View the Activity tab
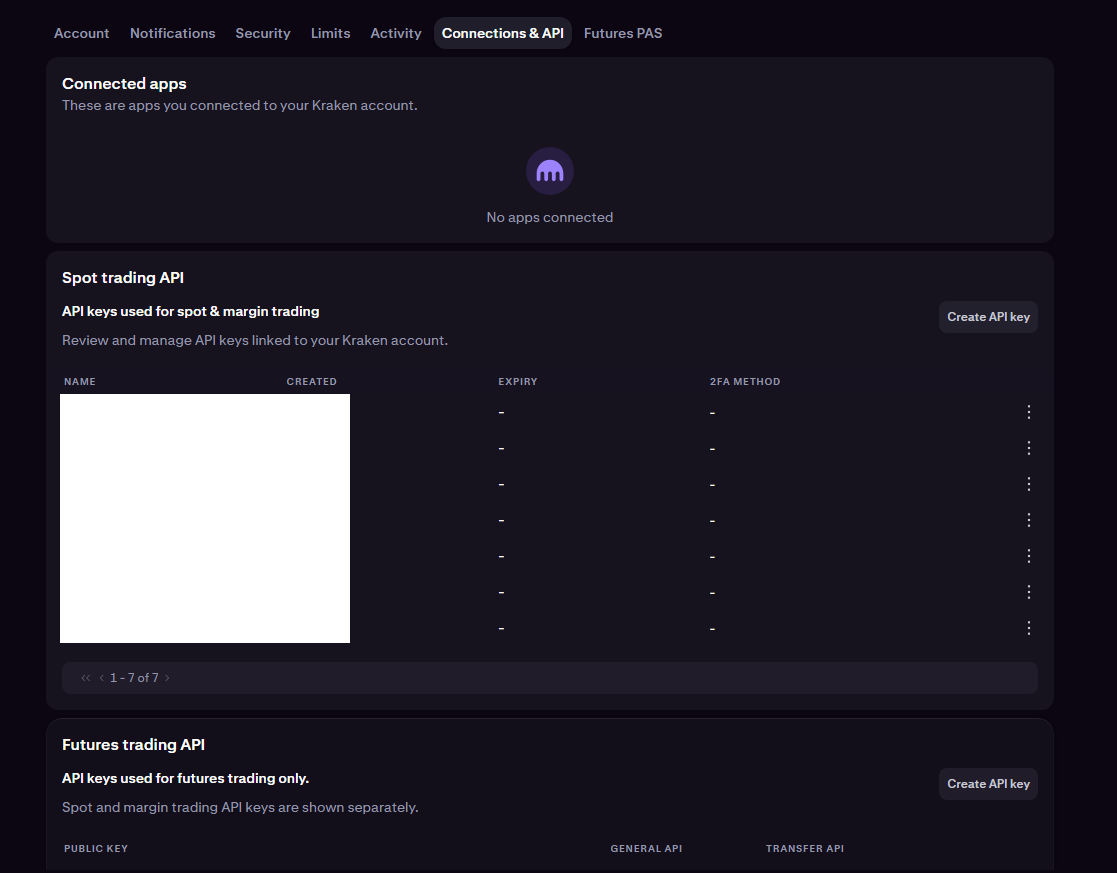Image resolution: width=1117 pixels, height=873 pixels. (x=395, y=33)
